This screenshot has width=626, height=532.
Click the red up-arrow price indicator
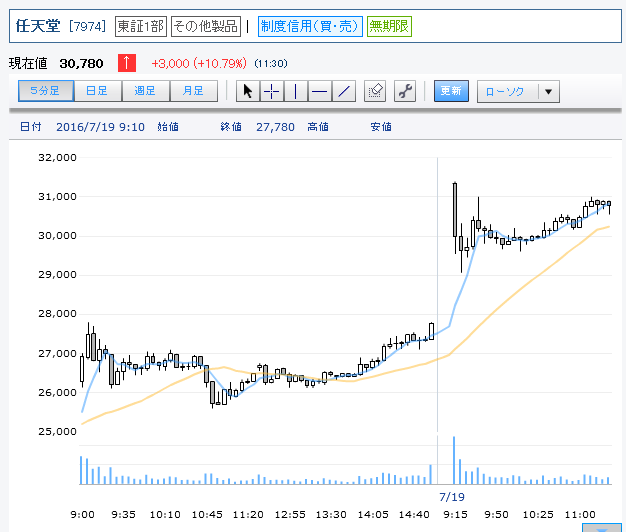(127, 63)
